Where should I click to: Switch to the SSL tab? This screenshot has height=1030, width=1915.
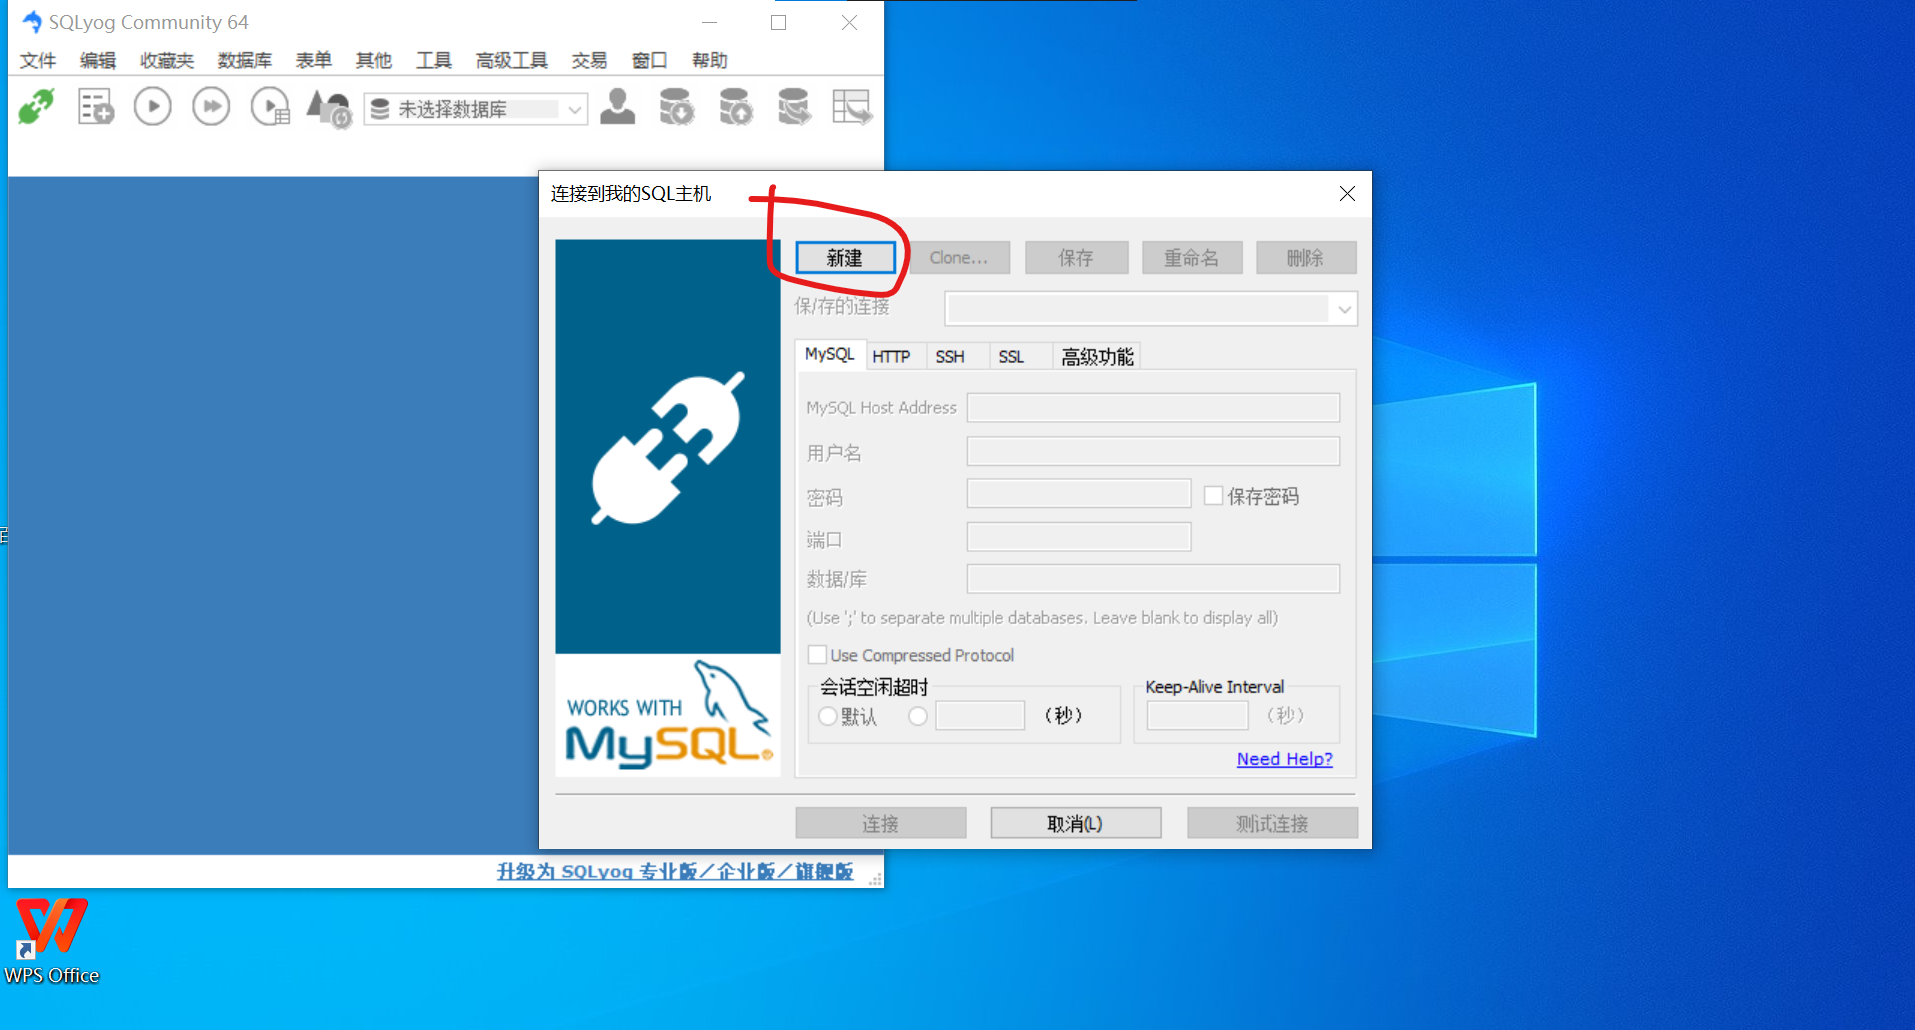(1011, 357)
